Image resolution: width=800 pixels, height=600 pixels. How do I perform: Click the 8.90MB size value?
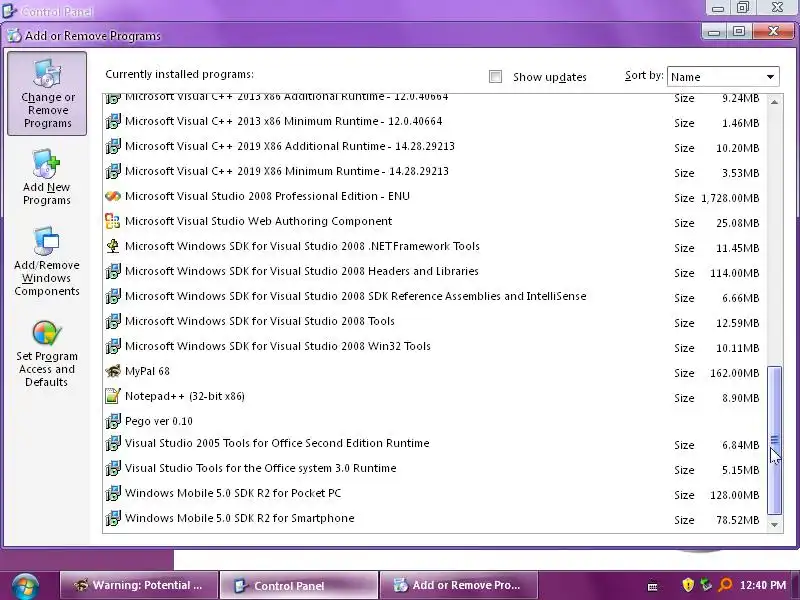[x=741, y=398]
